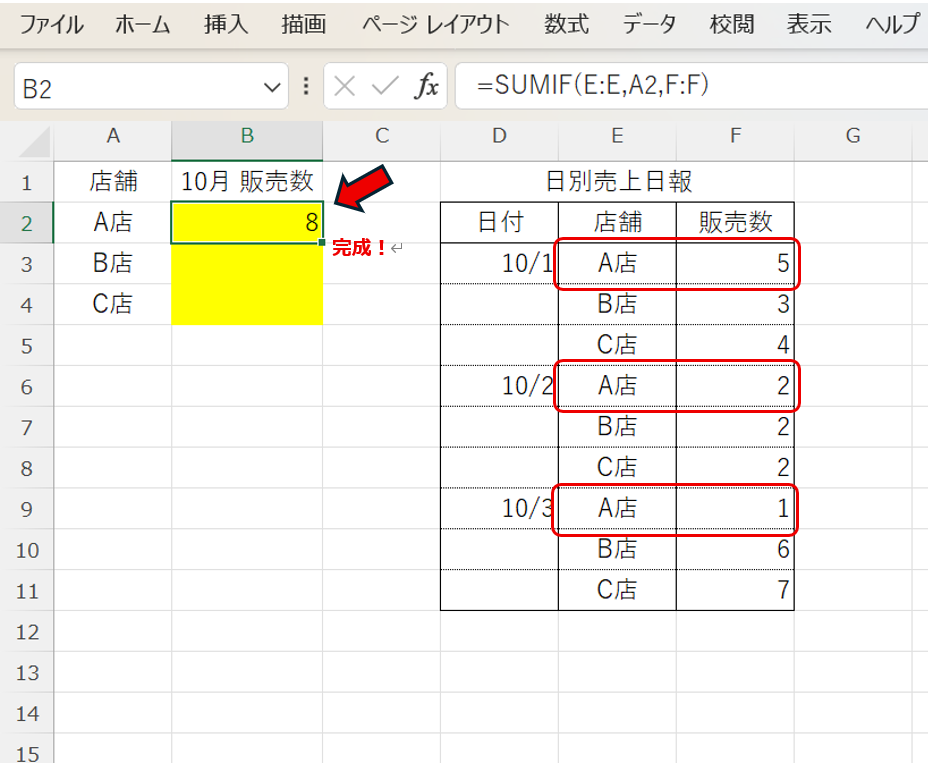
Task: Switch to the 挿入 ribbon tab
Action: coord(226,25)
